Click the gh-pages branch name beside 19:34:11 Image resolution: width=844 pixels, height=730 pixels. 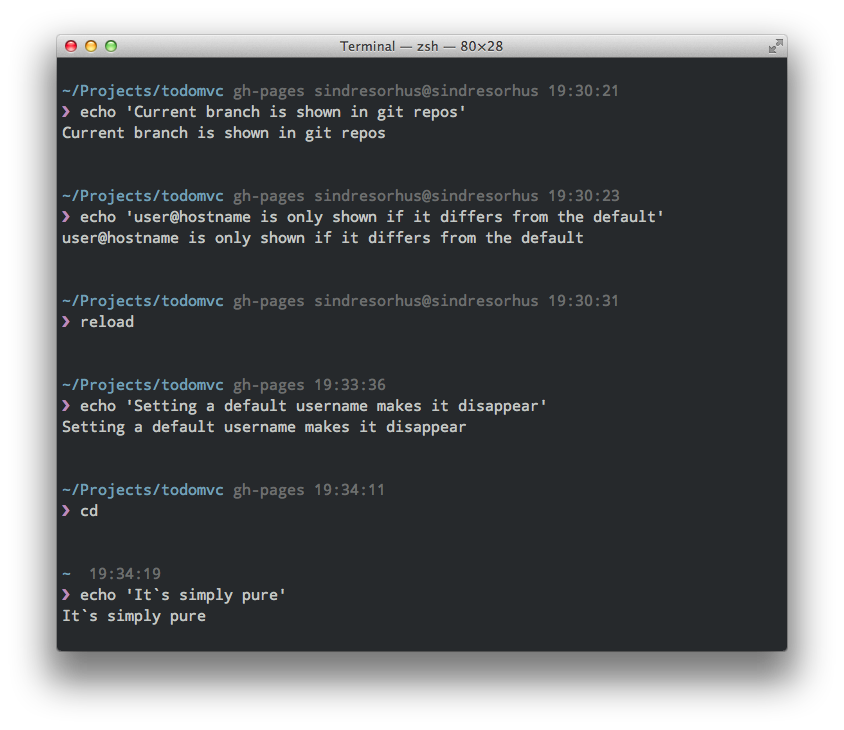click(x=269, y=490)
